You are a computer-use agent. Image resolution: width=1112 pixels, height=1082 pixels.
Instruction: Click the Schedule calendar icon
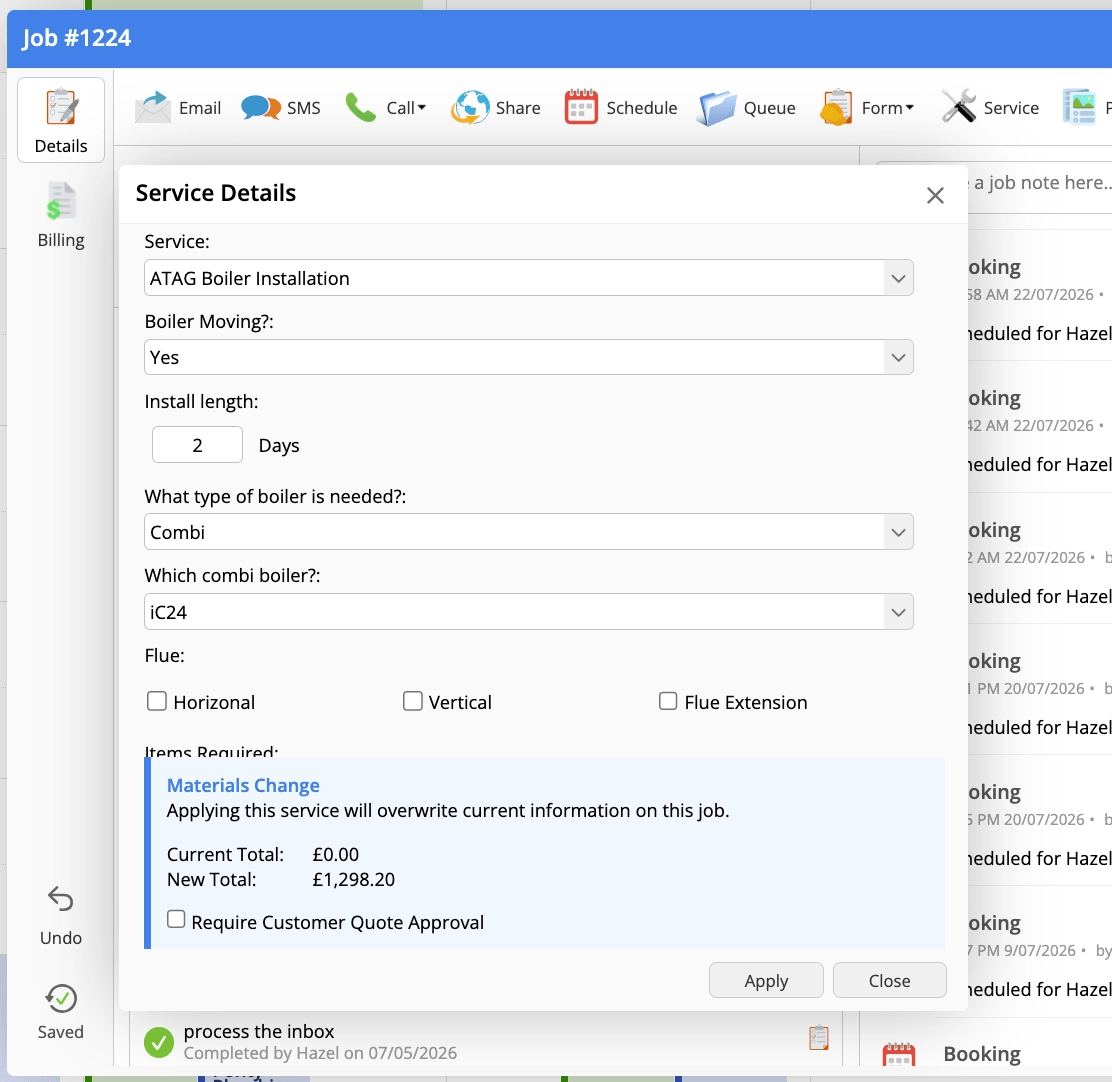(x=581, y=108)
